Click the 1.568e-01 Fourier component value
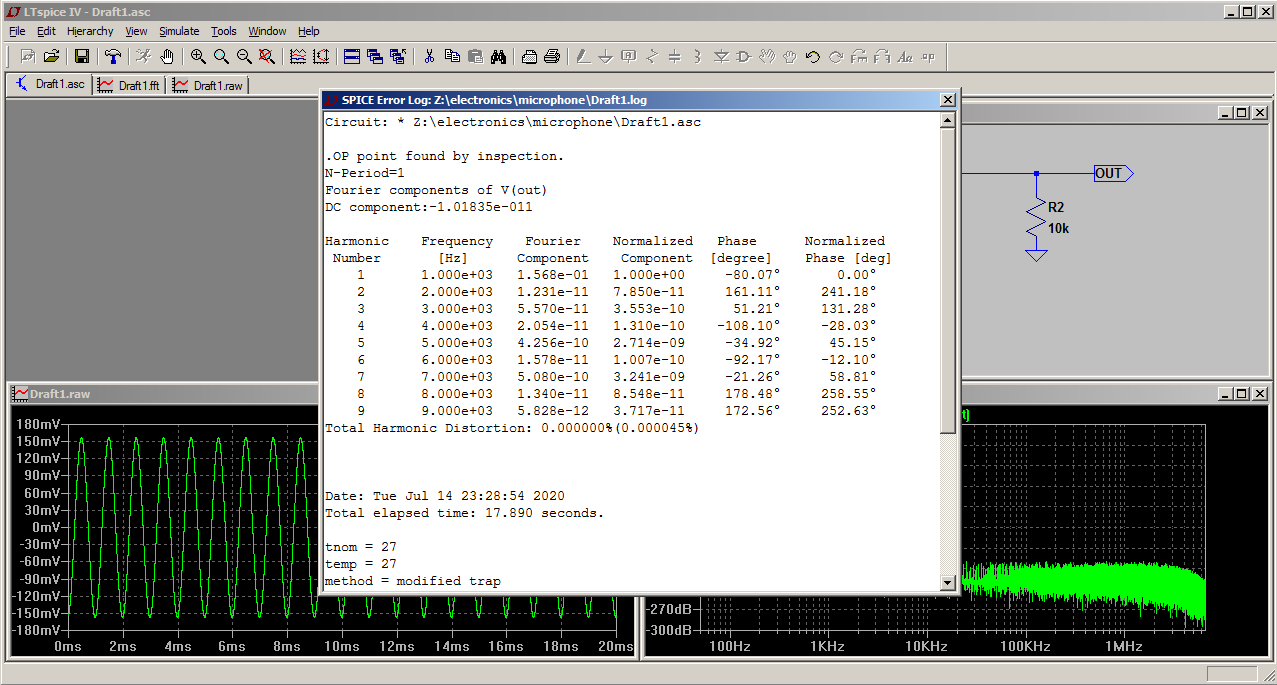 [553, 275]
